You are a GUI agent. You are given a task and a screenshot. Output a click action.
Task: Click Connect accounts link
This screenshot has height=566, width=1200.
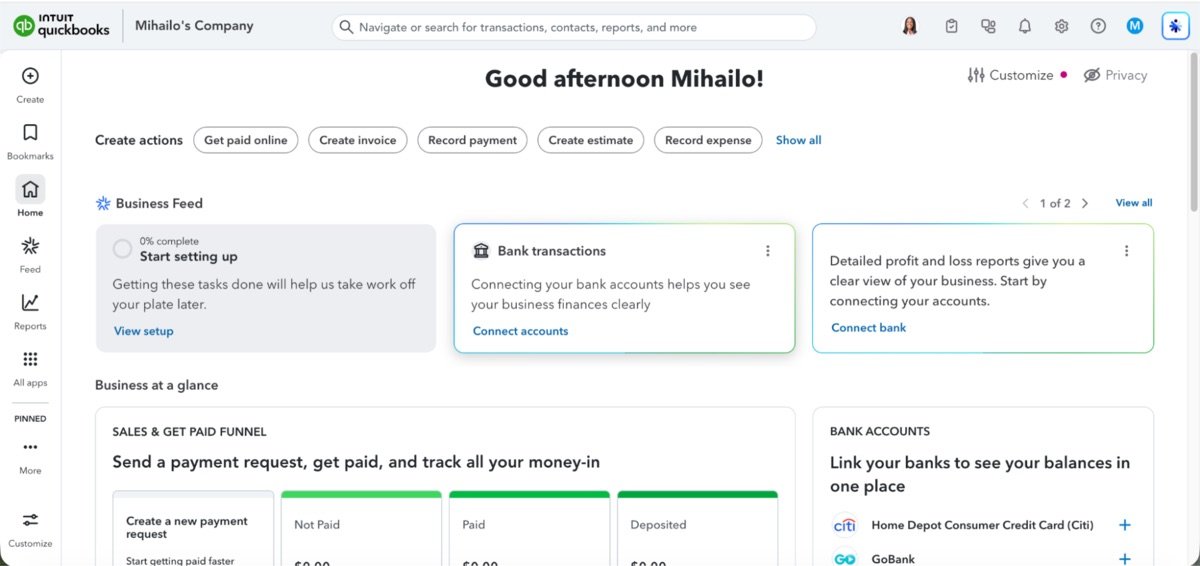tap(520, 331)
